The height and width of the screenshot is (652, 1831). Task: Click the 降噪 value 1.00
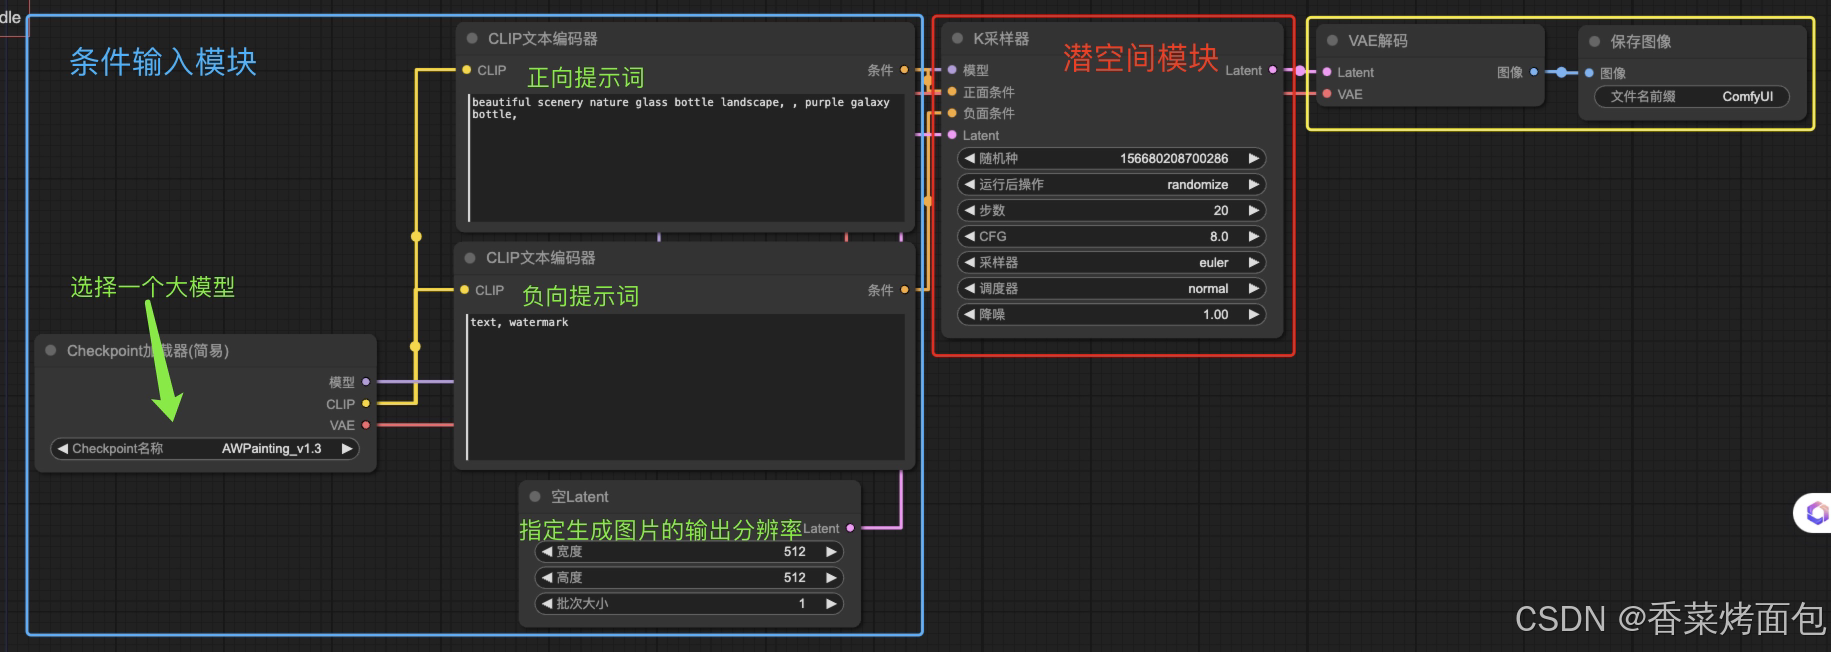click(x=1216, y=314)
